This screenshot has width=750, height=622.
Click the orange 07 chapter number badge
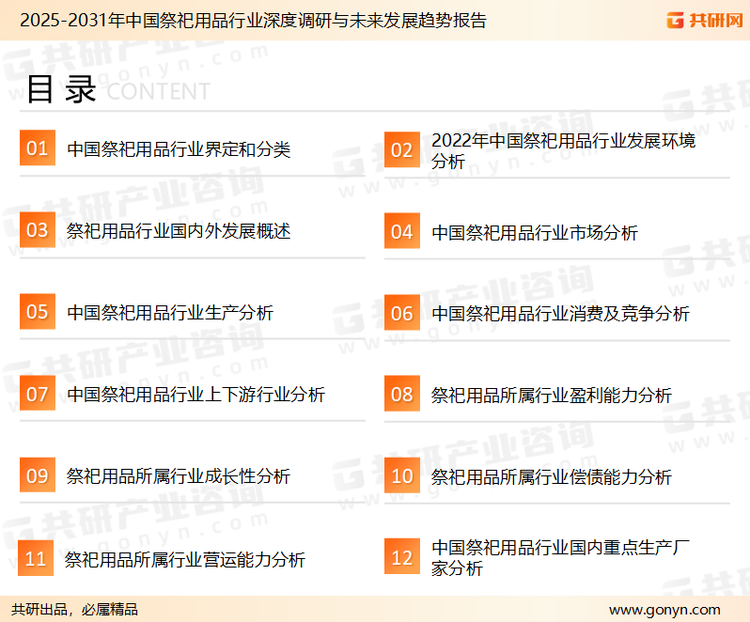[37, 393]
